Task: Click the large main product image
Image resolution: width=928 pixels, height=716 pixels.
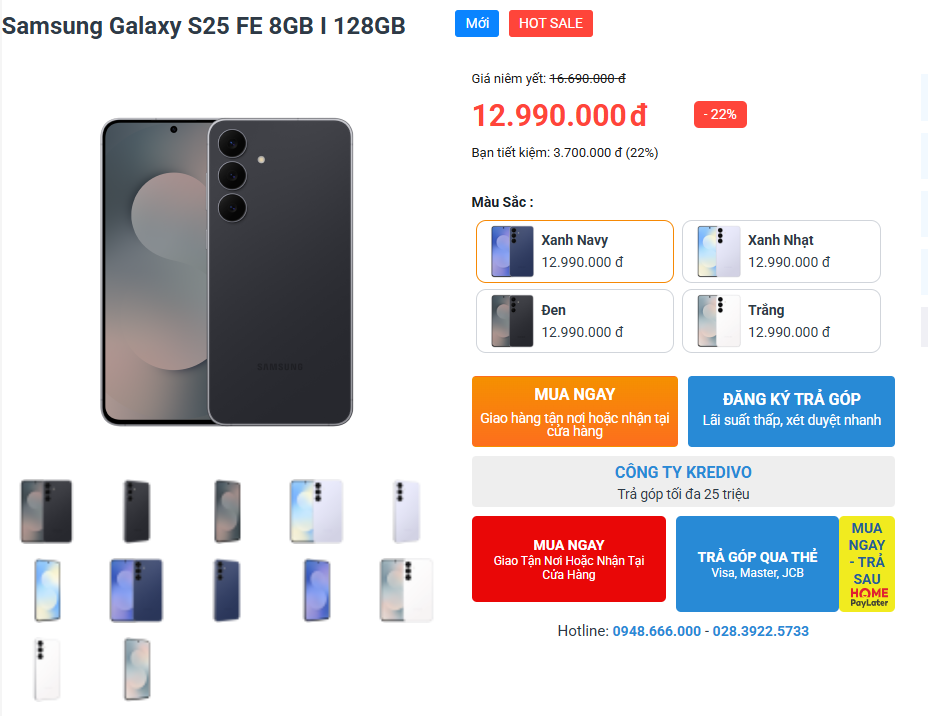Action: click(x=227, y=271)
